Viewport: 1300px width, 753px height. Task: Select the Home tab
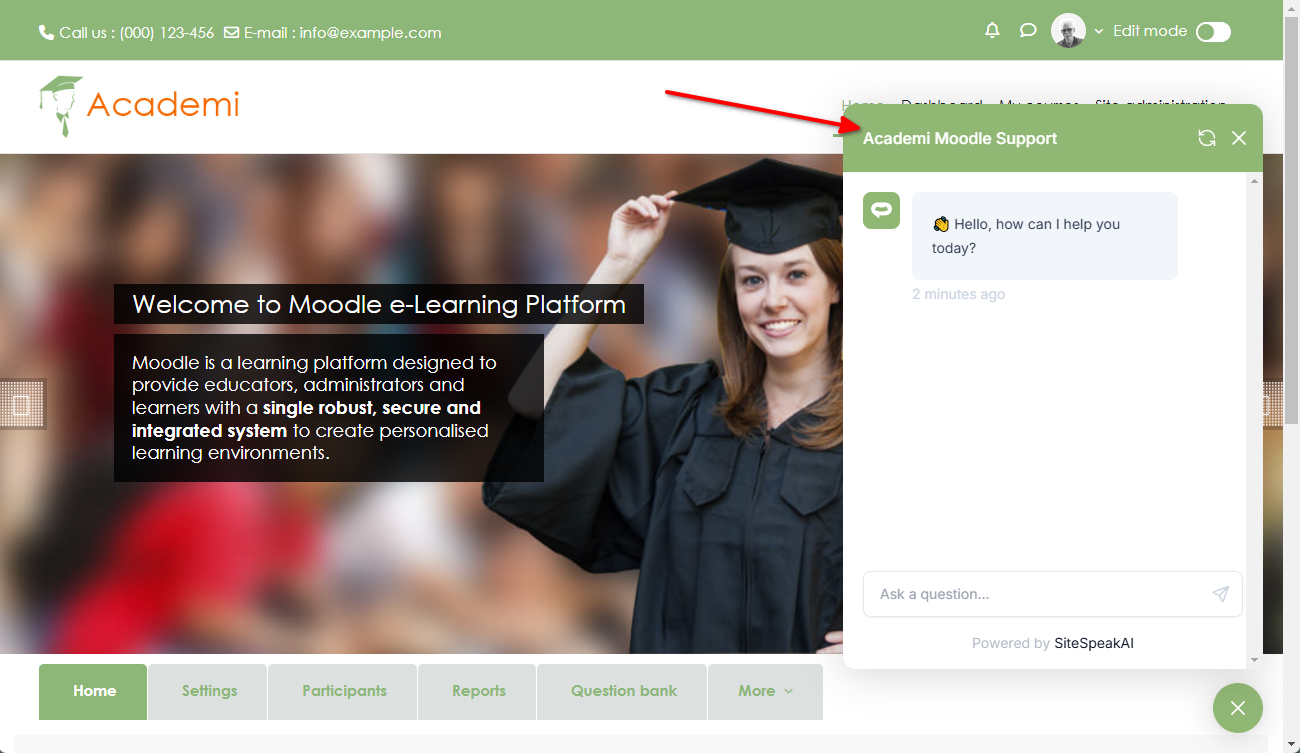[94, 691]
